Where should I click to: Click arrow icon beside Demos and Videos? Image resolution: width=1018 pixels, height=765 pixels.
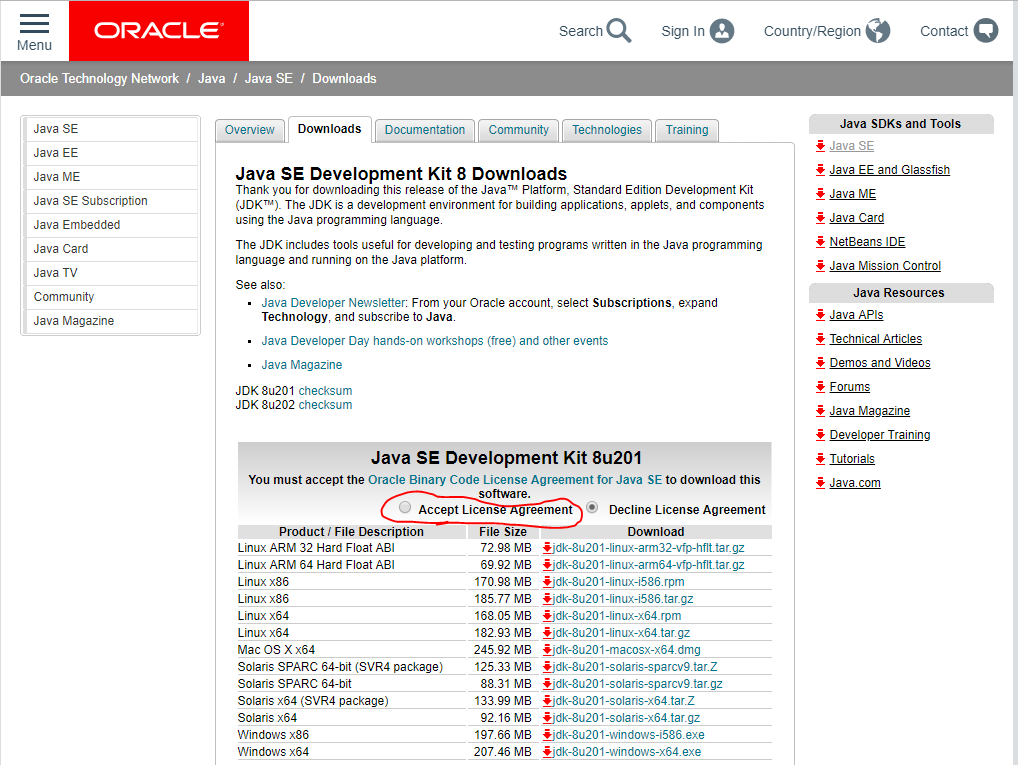tap(821, 363)
